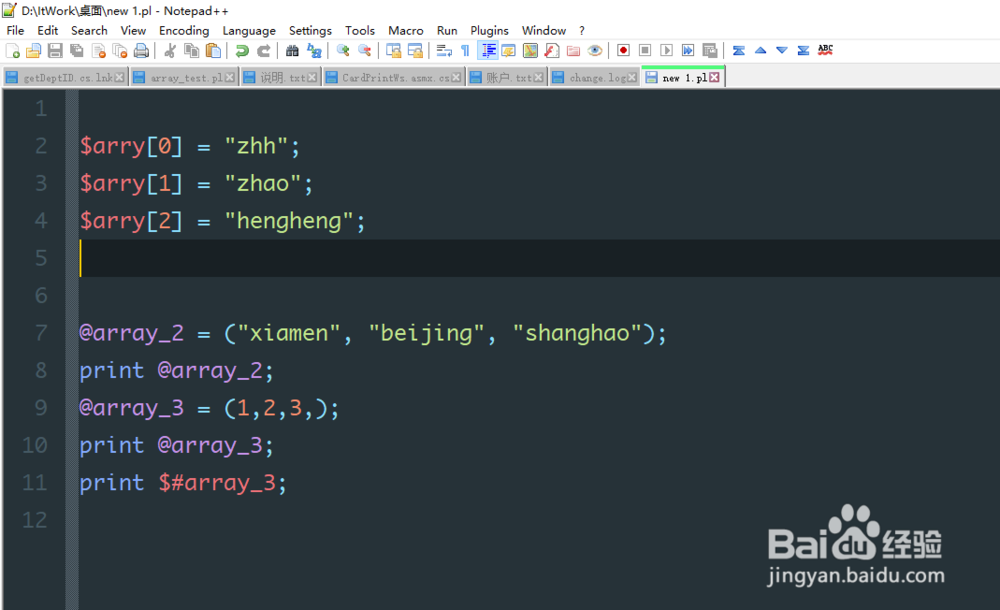This screenshot has height=610, width=1000.
Task: Toggle the Show Indent Guide icon
Action: pos(487,50)
